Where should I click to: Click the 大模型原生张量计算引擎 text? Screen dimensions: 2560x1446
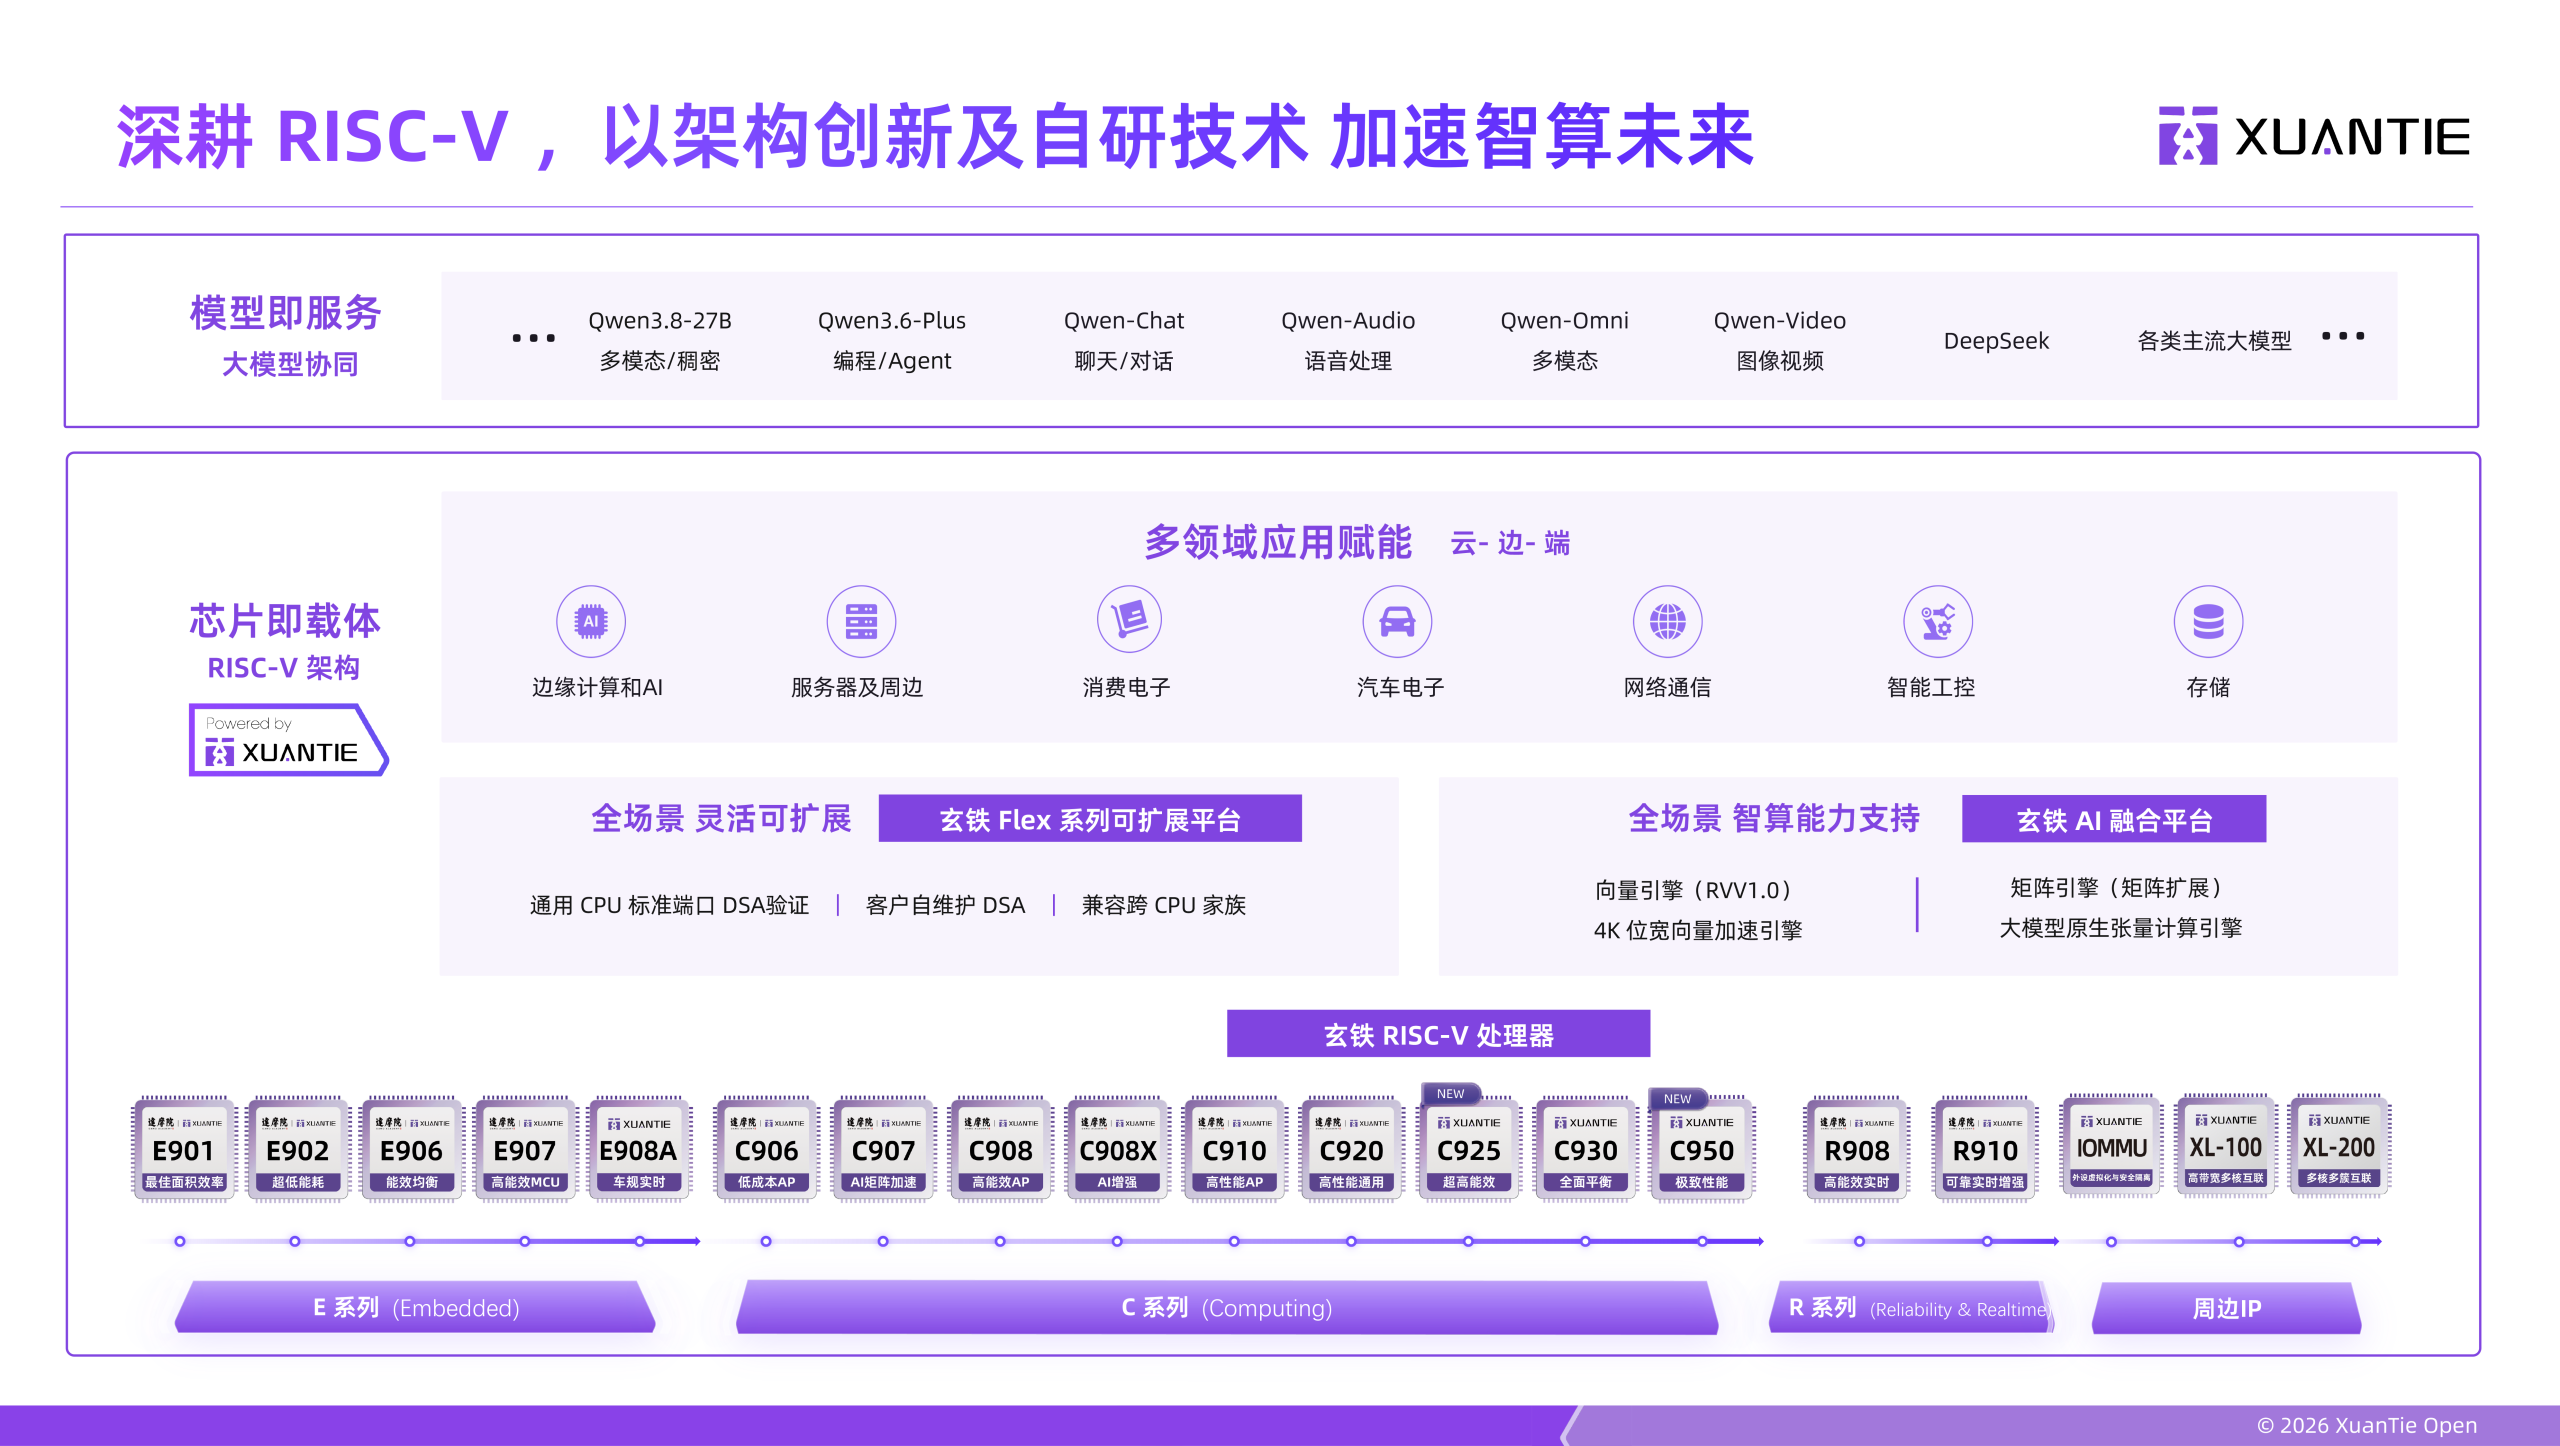tap(2120, 927)
